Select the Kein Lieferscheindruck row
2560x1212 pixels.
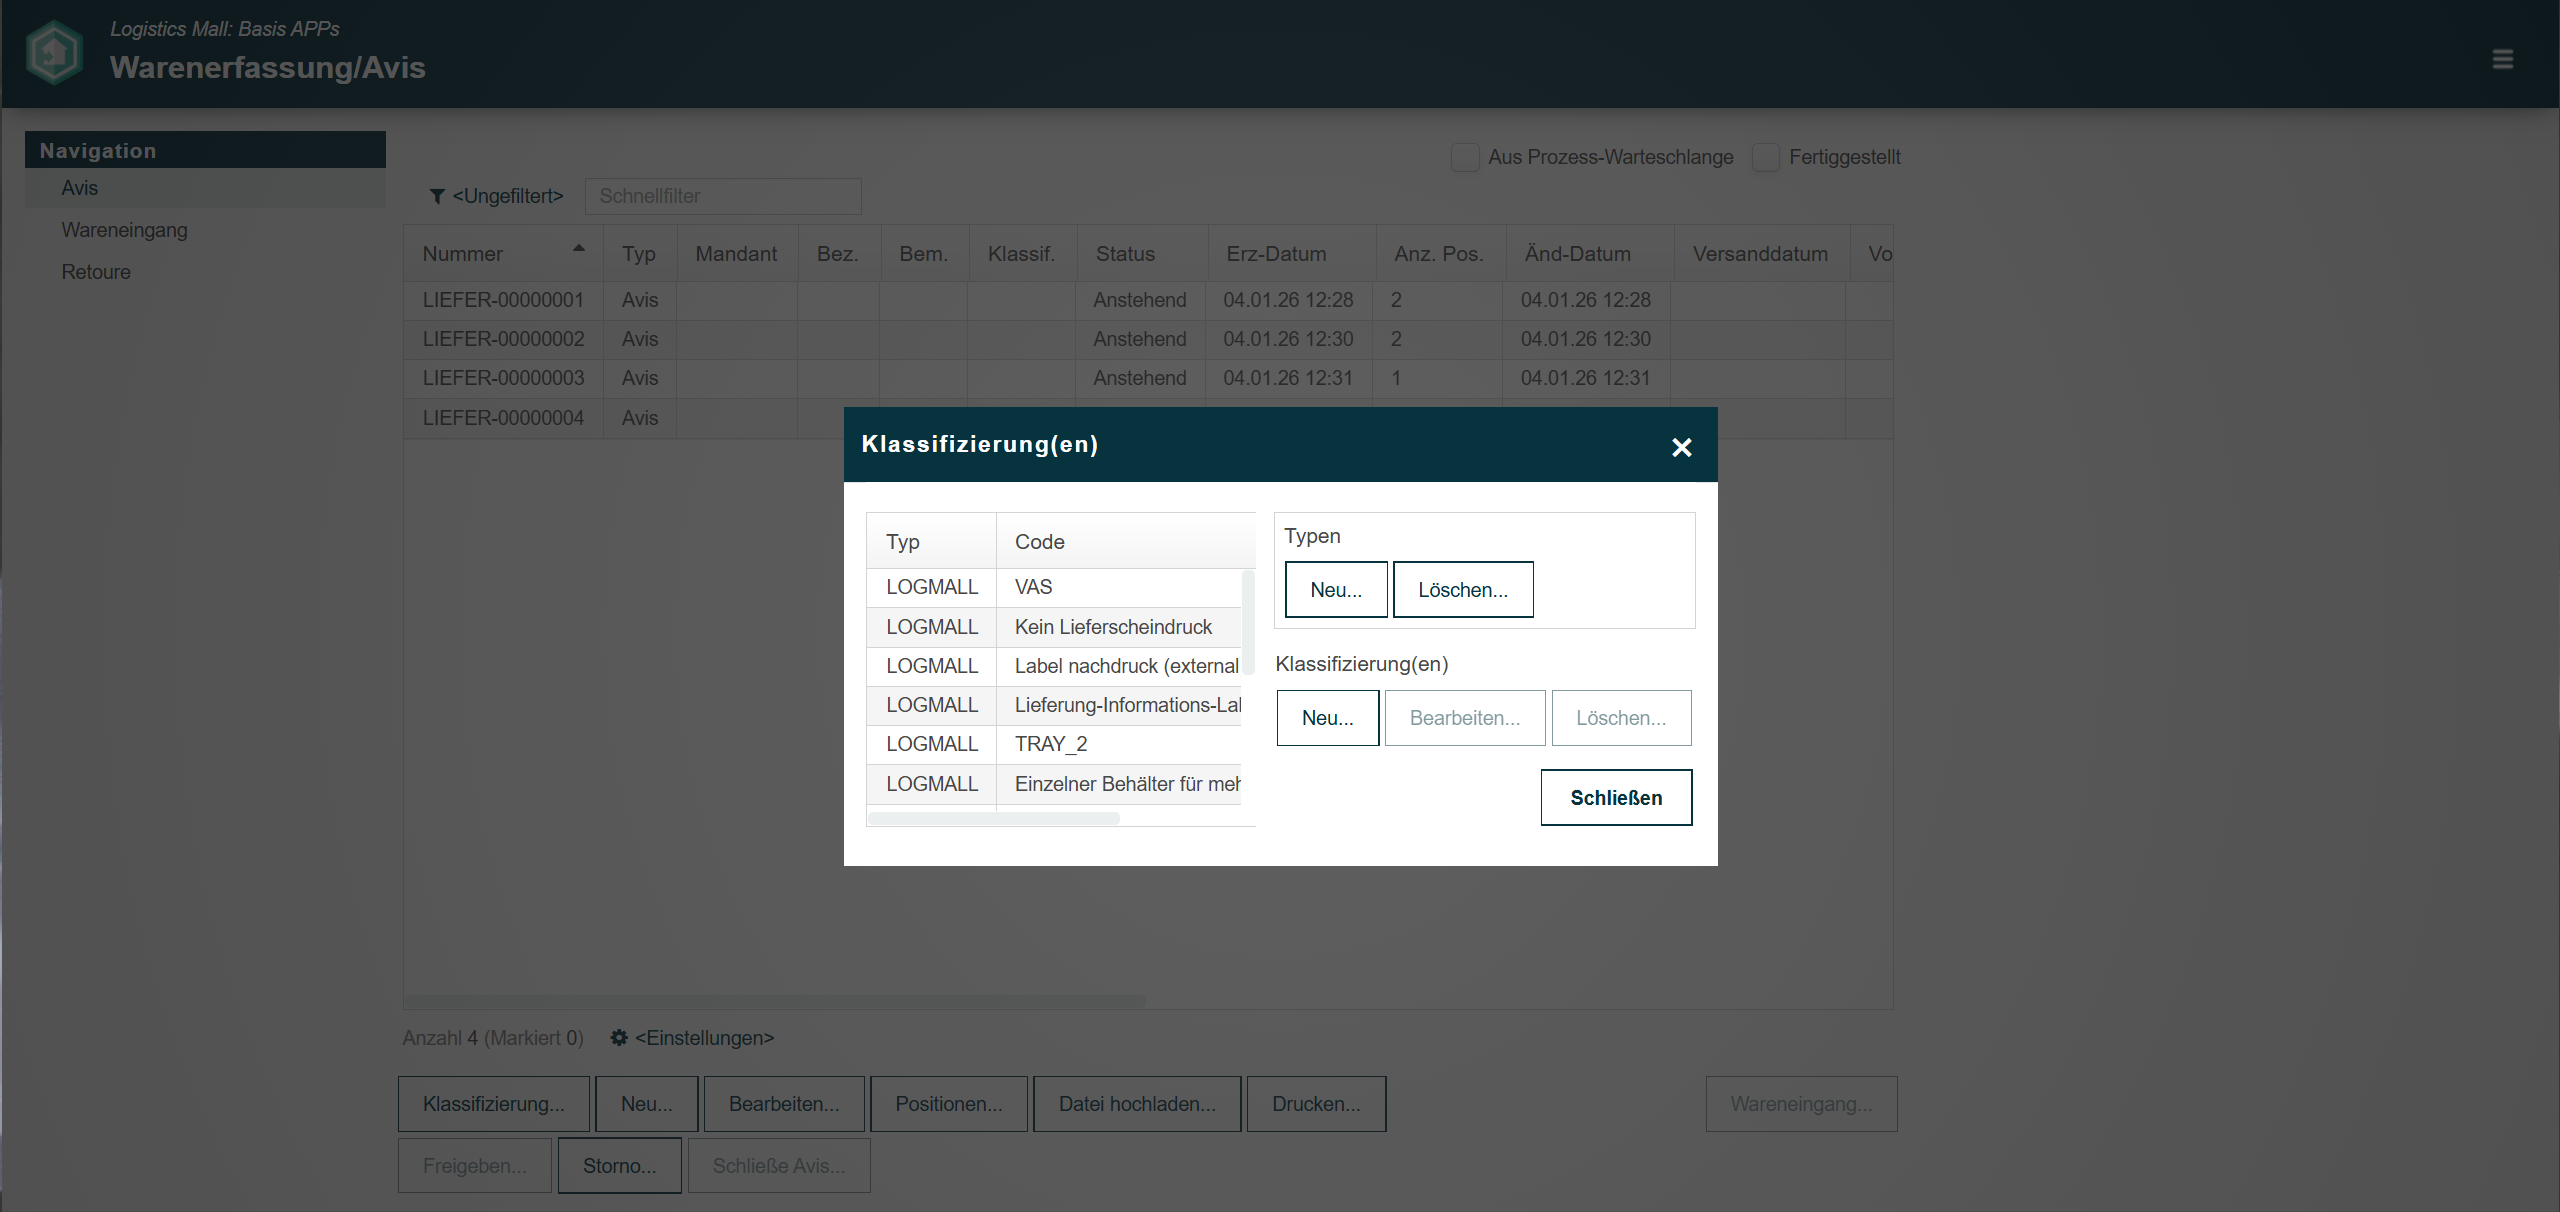coord(1112,627)
